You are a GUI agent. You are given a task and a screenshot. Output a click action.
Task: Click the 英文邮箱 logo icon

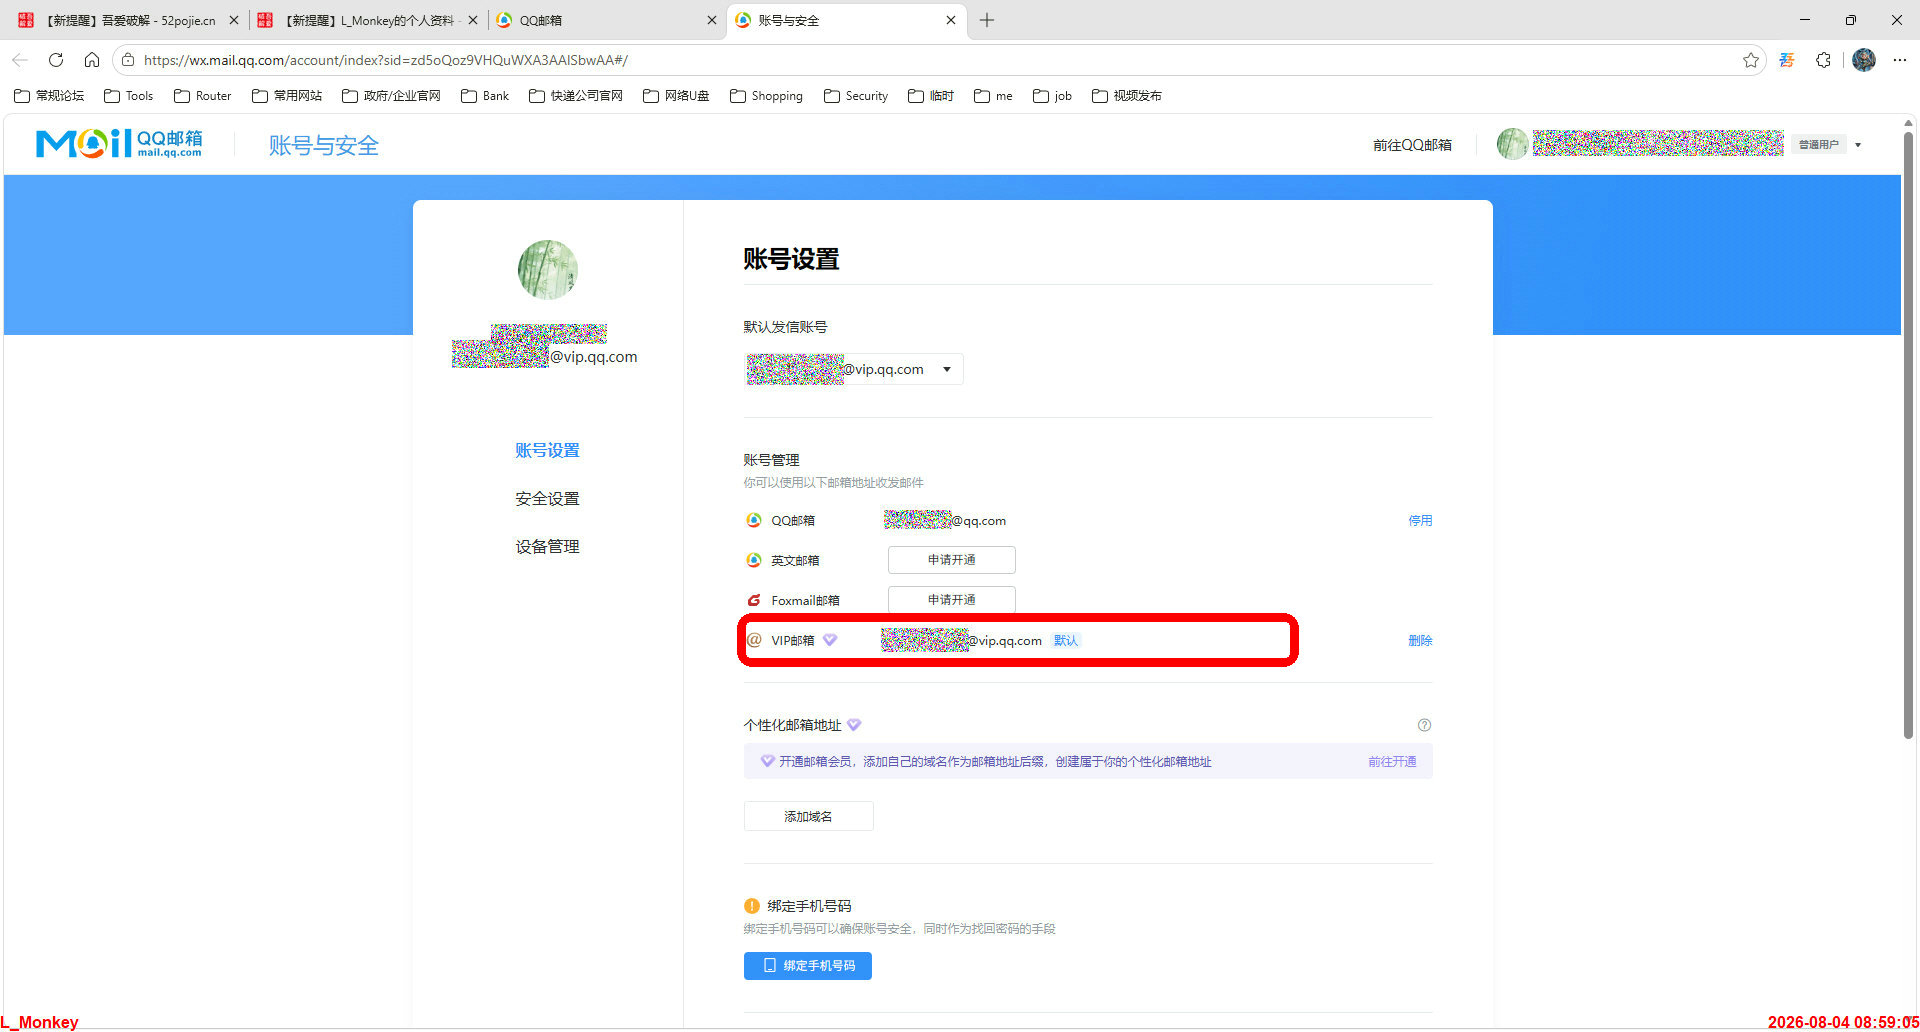(754, 560)
